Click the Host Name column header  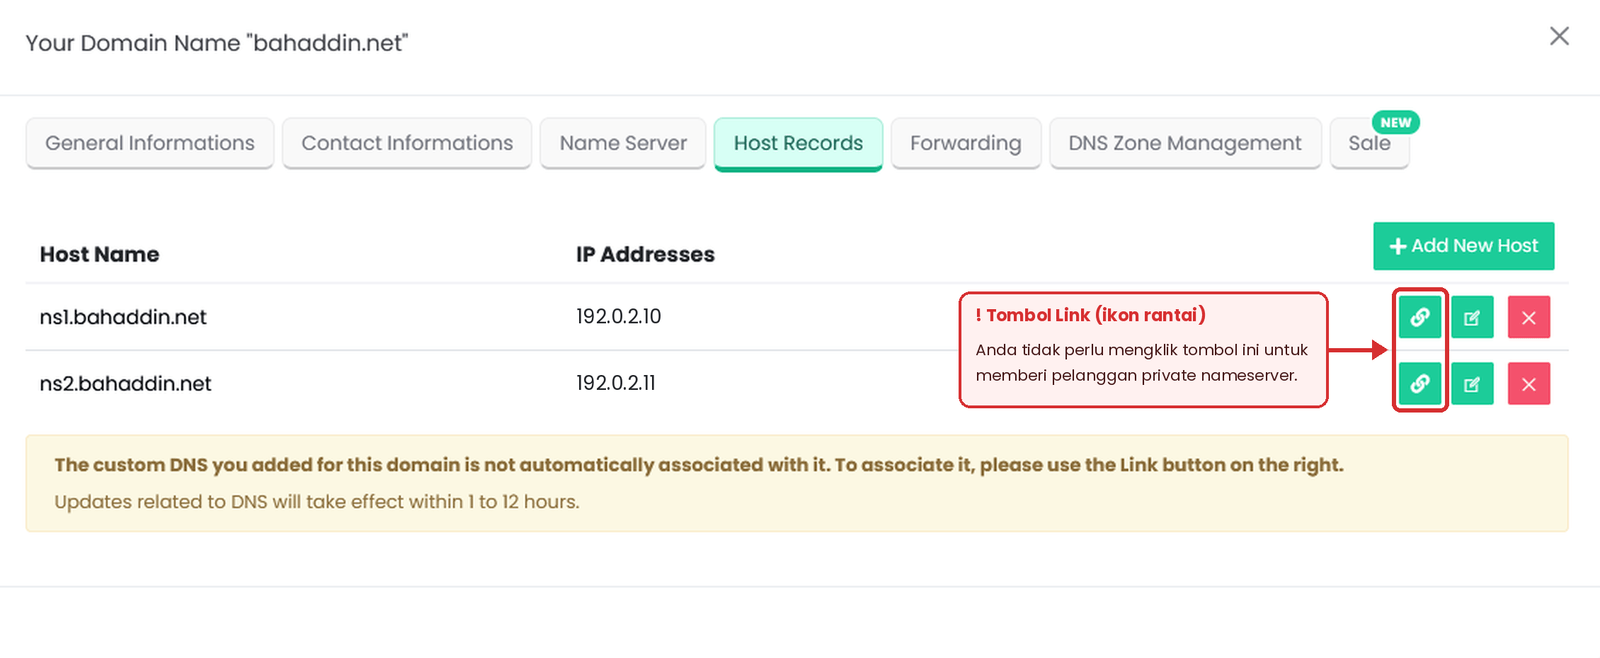coord(100,254)
